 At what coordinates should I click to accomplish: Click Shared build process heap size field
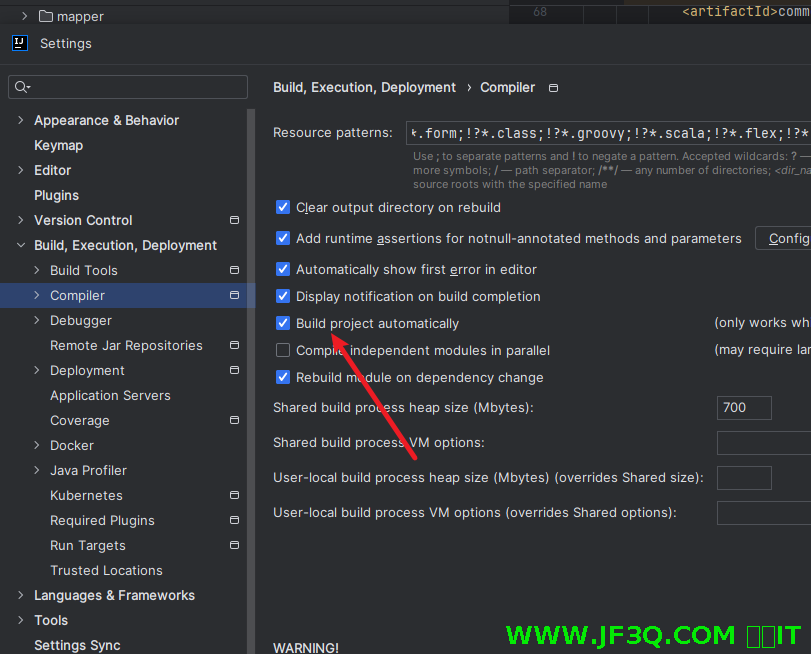[x=744, y=407]
